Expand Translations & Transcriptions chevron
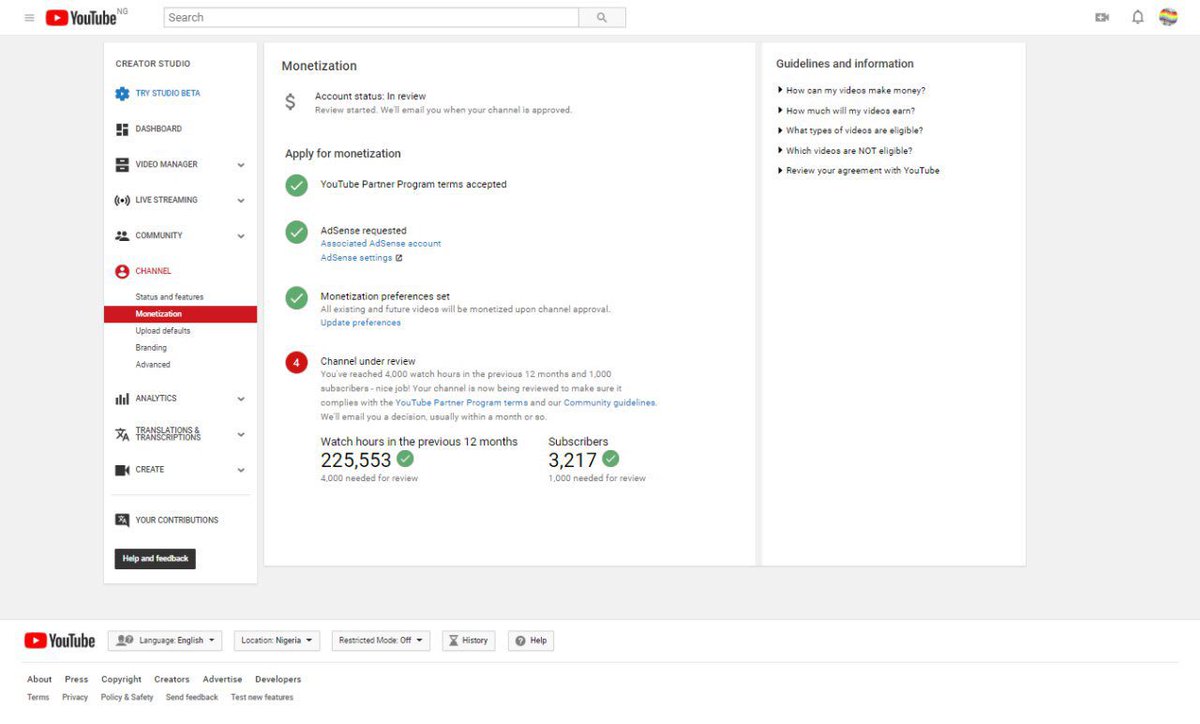1200x724 pixels. pos(241,435)
